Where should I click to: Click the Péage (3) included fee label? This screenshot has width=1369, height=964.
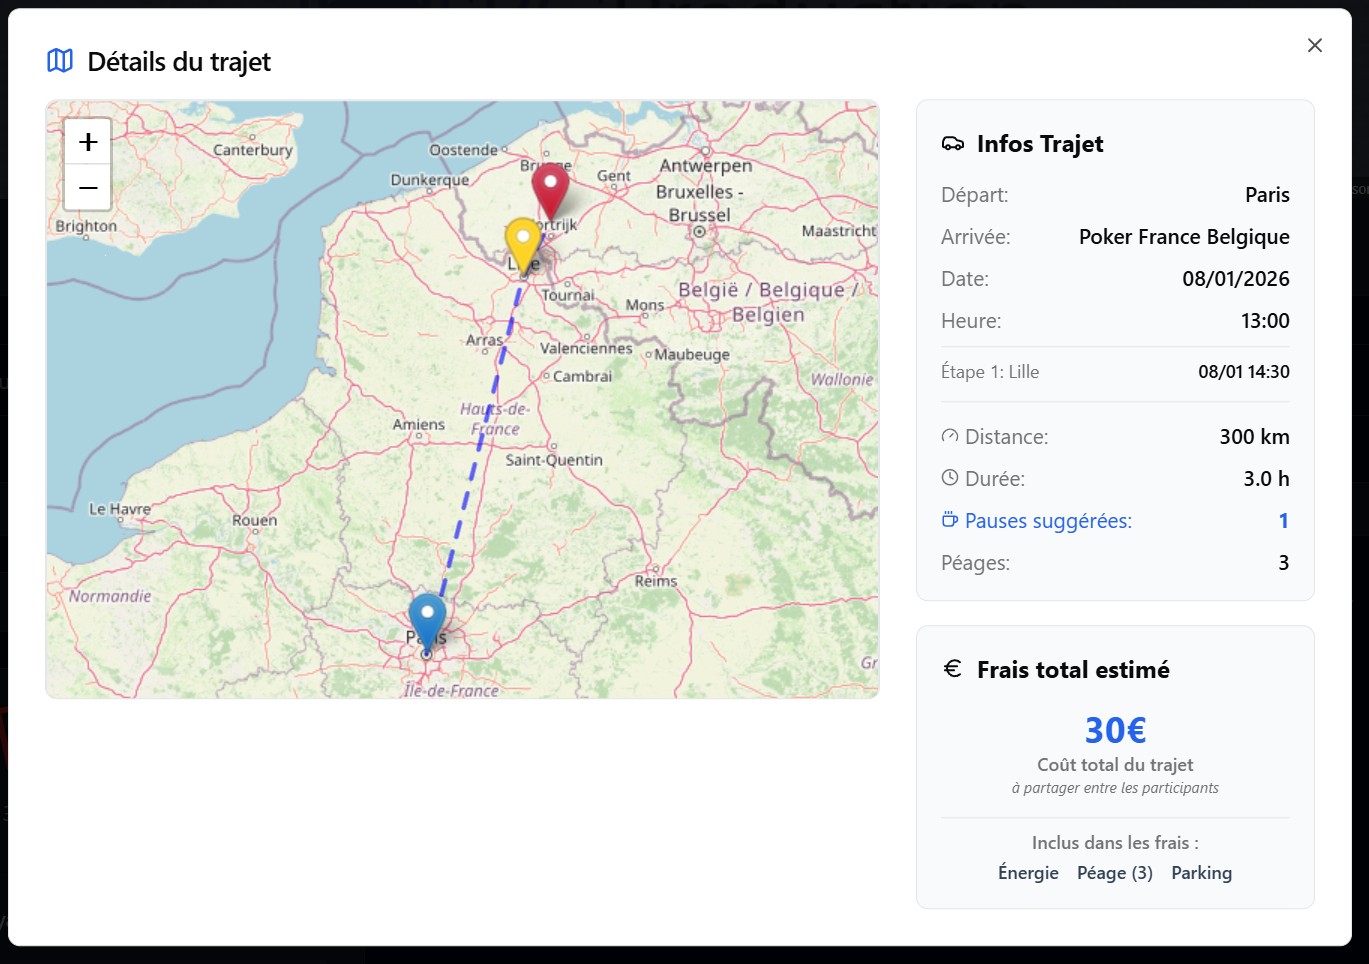[x=1114, y=873]
